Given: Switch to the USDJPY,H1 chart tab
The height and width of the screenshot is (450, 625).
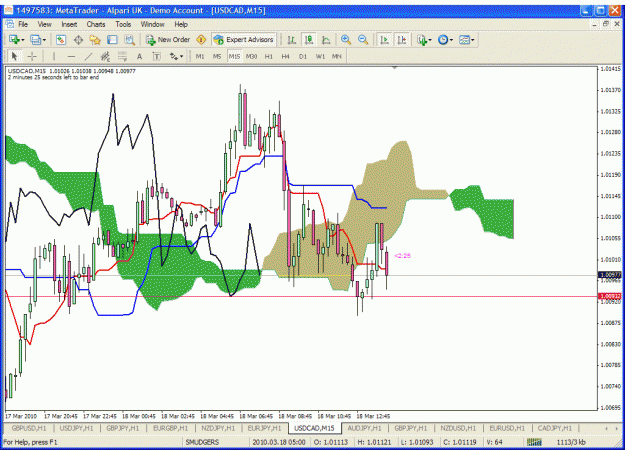Looking at the screenshot, I should (x=76, y=428).
